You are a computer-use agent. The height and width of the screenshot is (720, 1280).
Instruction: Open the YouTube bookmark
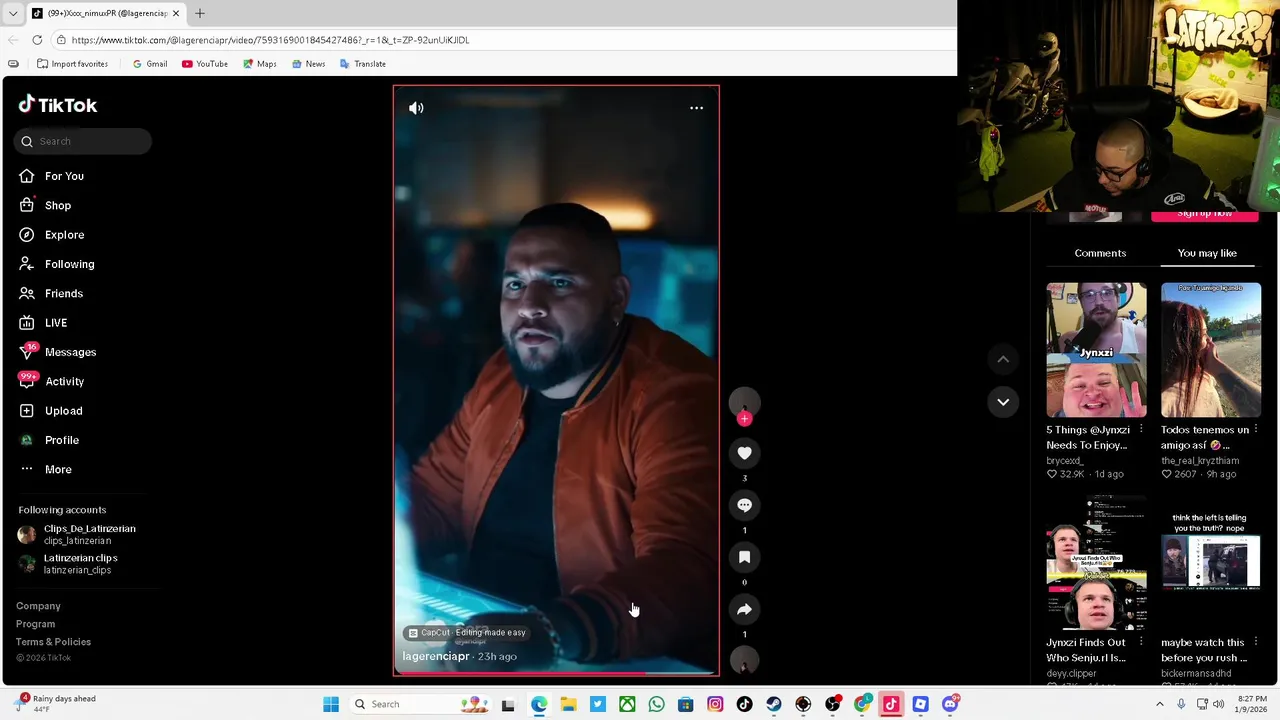pyautogui.click(x=205, y=64)
